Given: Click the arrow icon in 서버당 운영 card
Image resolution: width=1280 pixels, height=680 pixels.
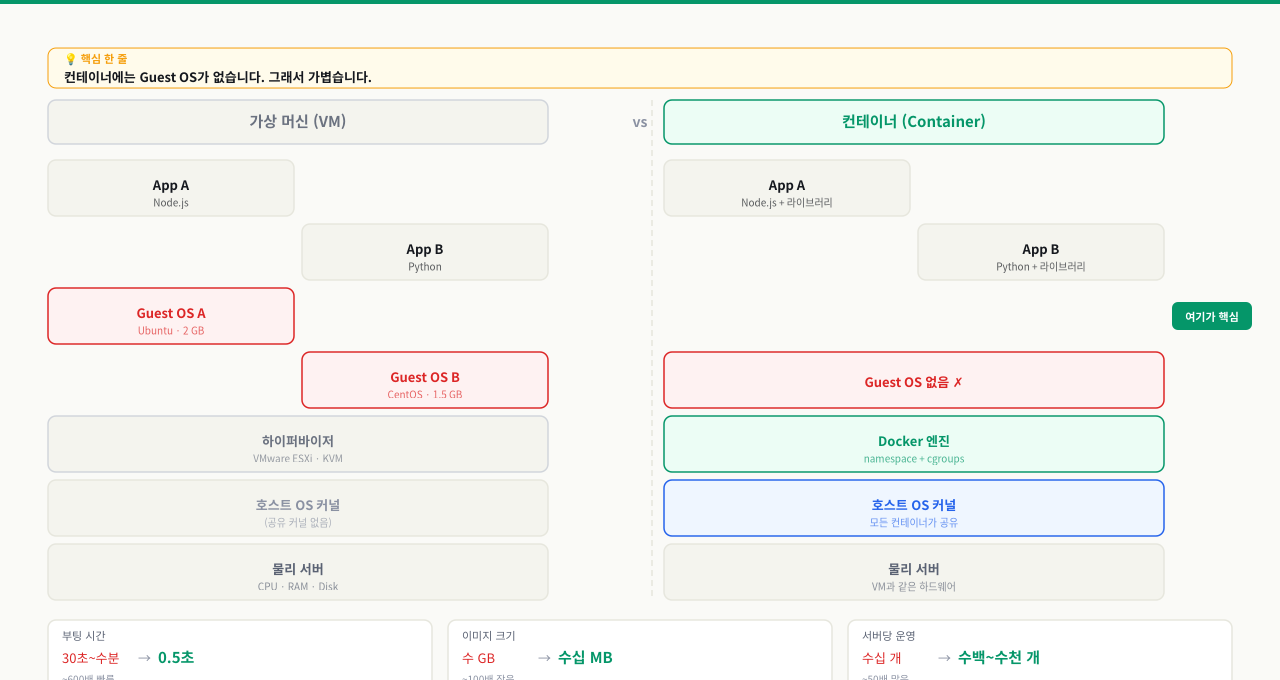Looking at the screenshot, I should [x=944, y=658].
